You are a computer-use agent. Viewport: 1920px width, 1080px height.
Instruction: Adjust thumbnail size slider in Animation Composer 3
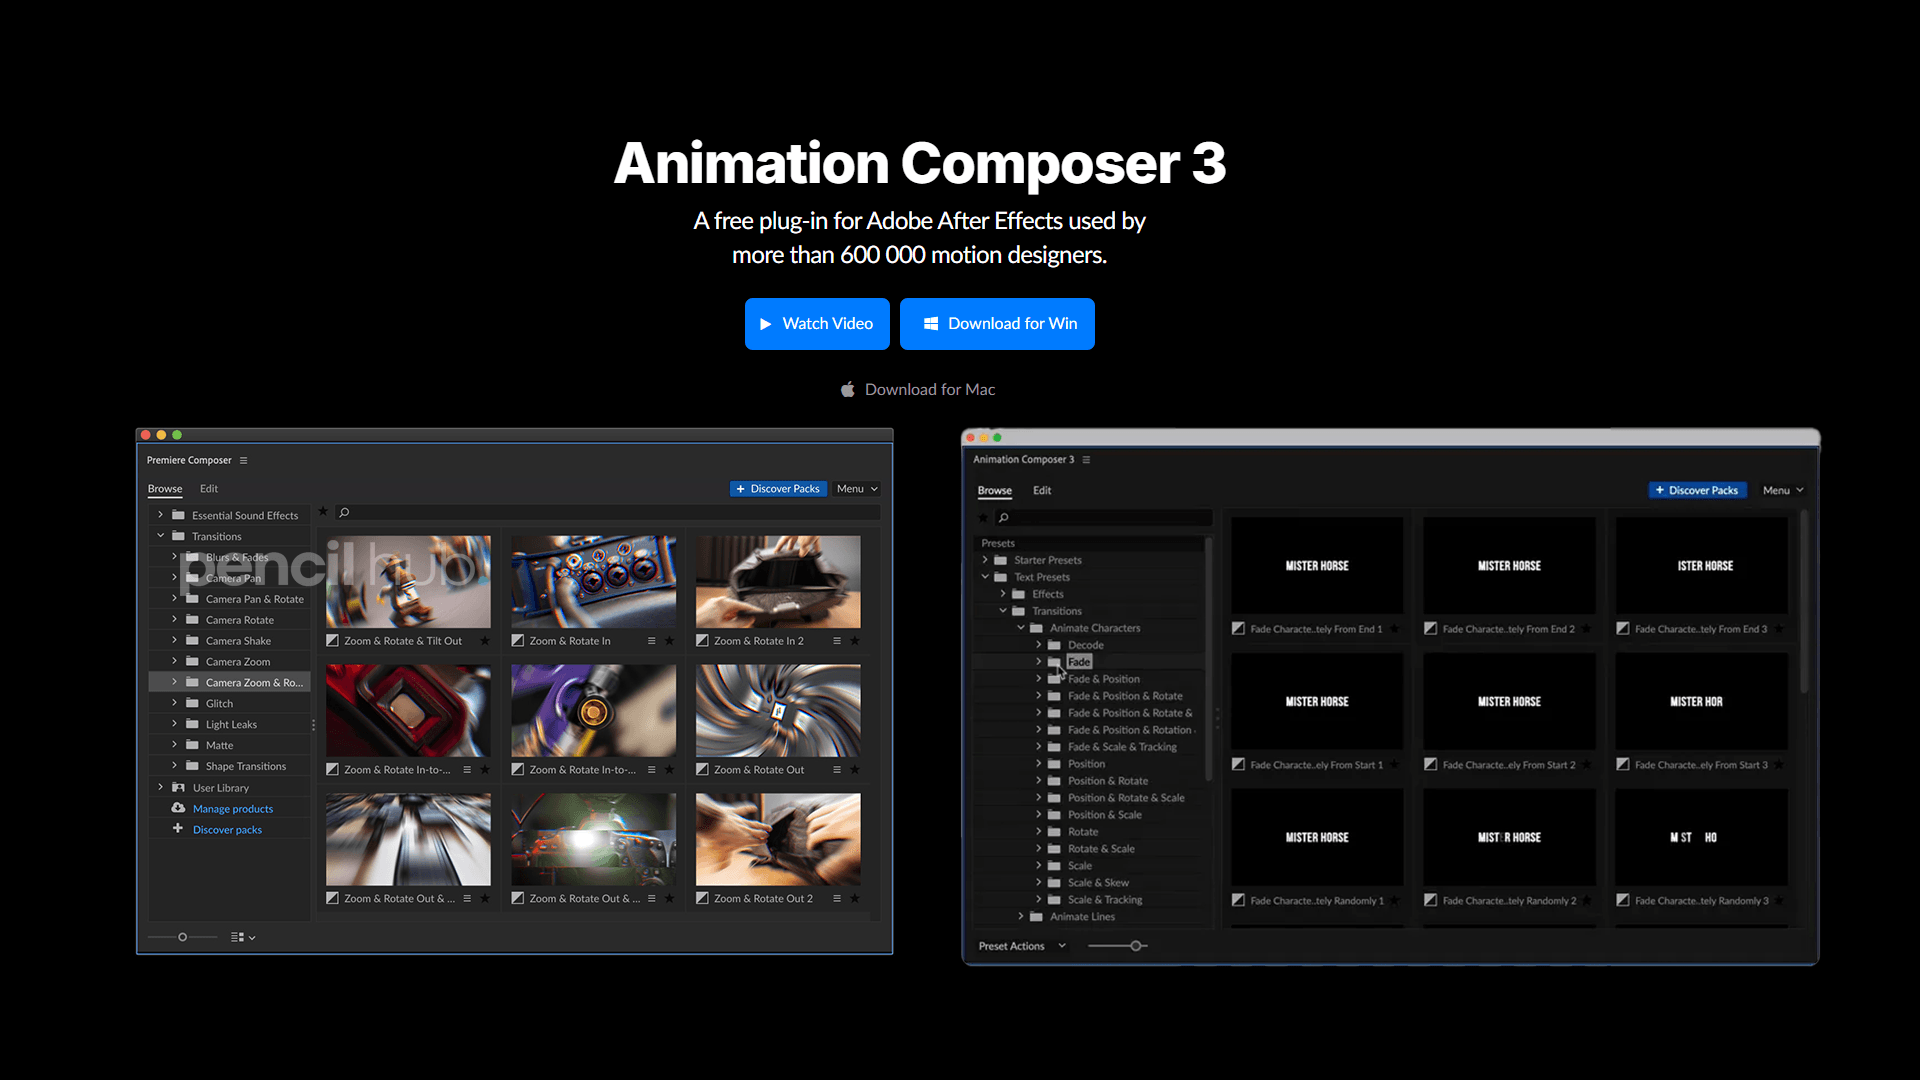point(1118,946)
